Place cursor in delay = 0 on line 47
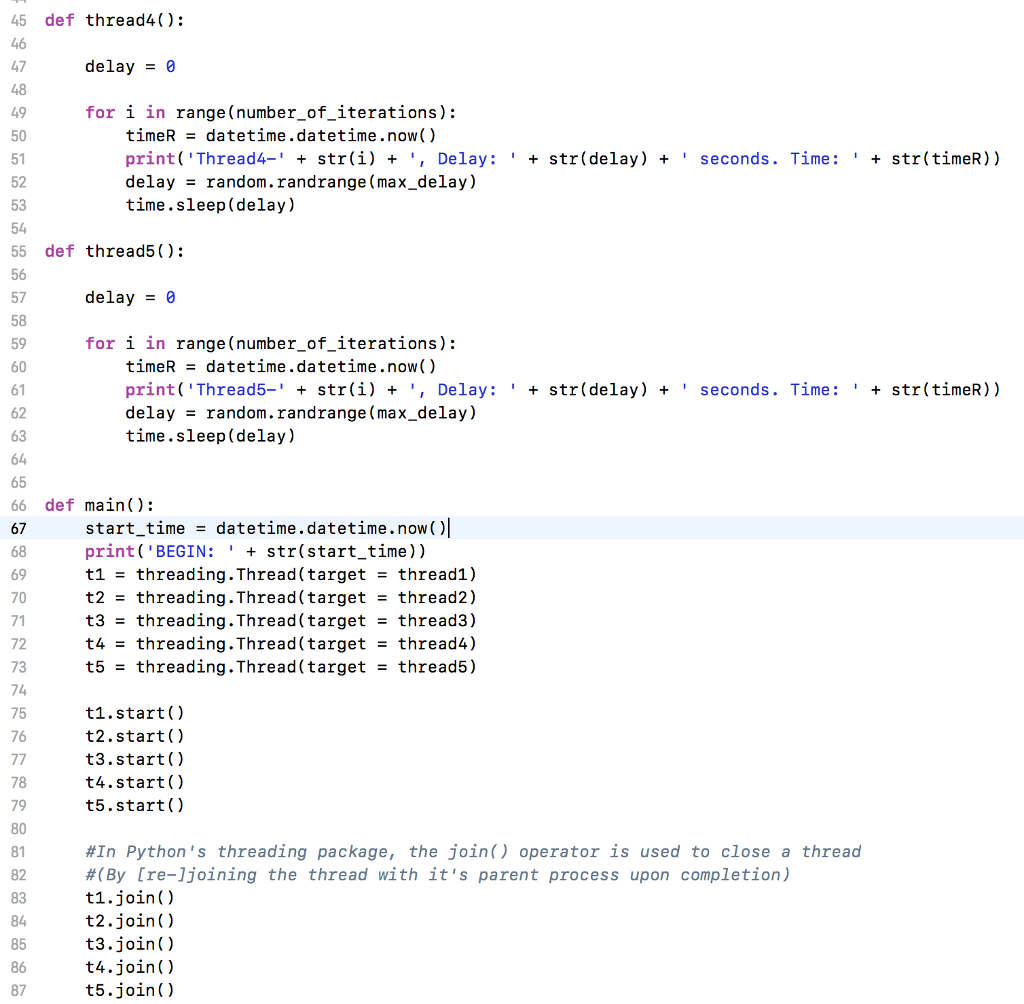Screen dimensions: 1024x1004 130,66
